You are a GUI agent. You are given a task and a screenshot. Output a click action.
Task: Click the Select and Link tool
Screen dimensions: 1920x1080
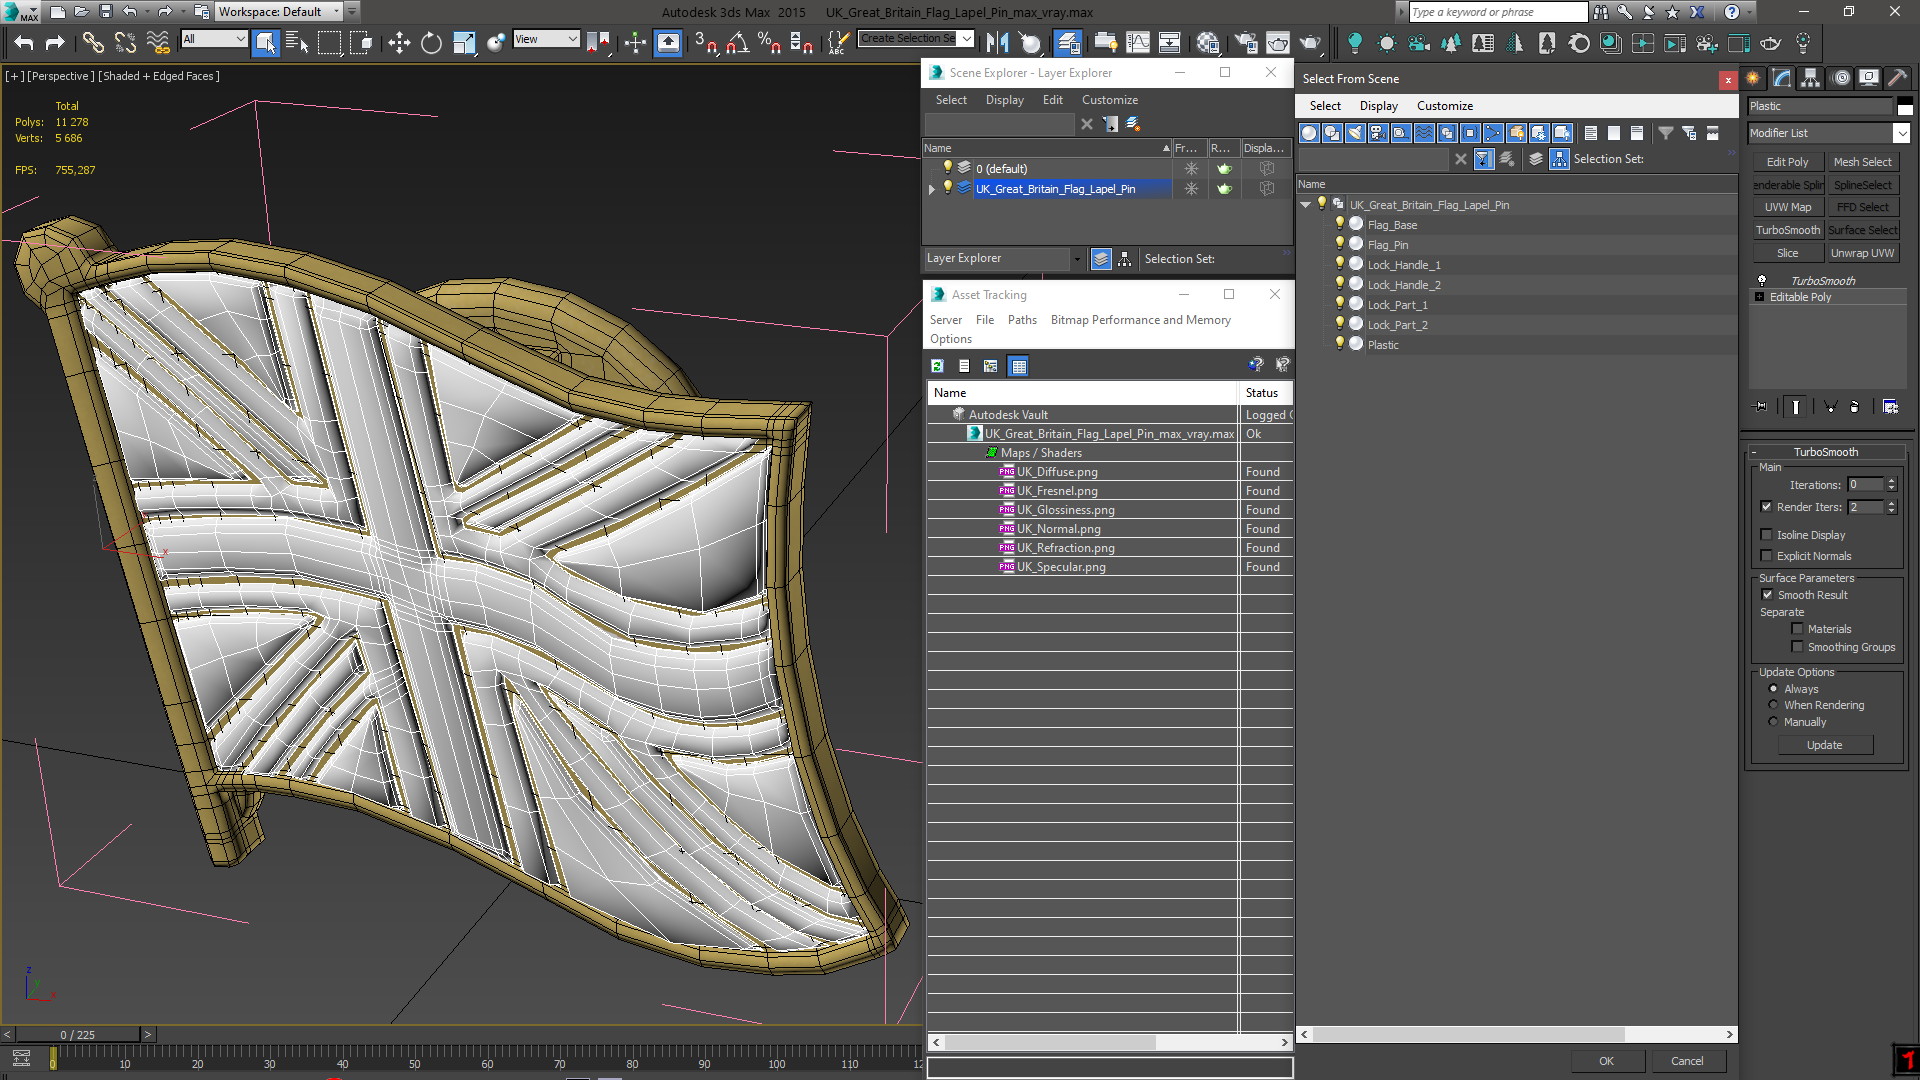pyautogui.click(x=93, y=42)
